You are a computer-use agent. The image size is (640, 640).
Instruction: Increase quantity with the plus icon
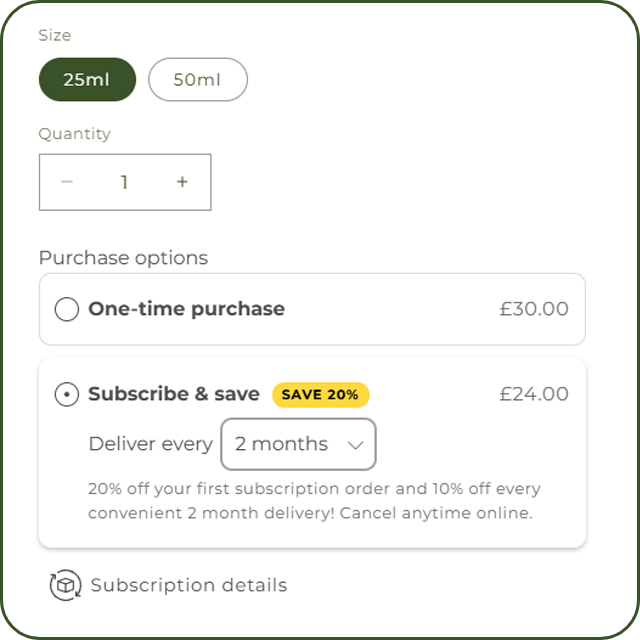182,182
